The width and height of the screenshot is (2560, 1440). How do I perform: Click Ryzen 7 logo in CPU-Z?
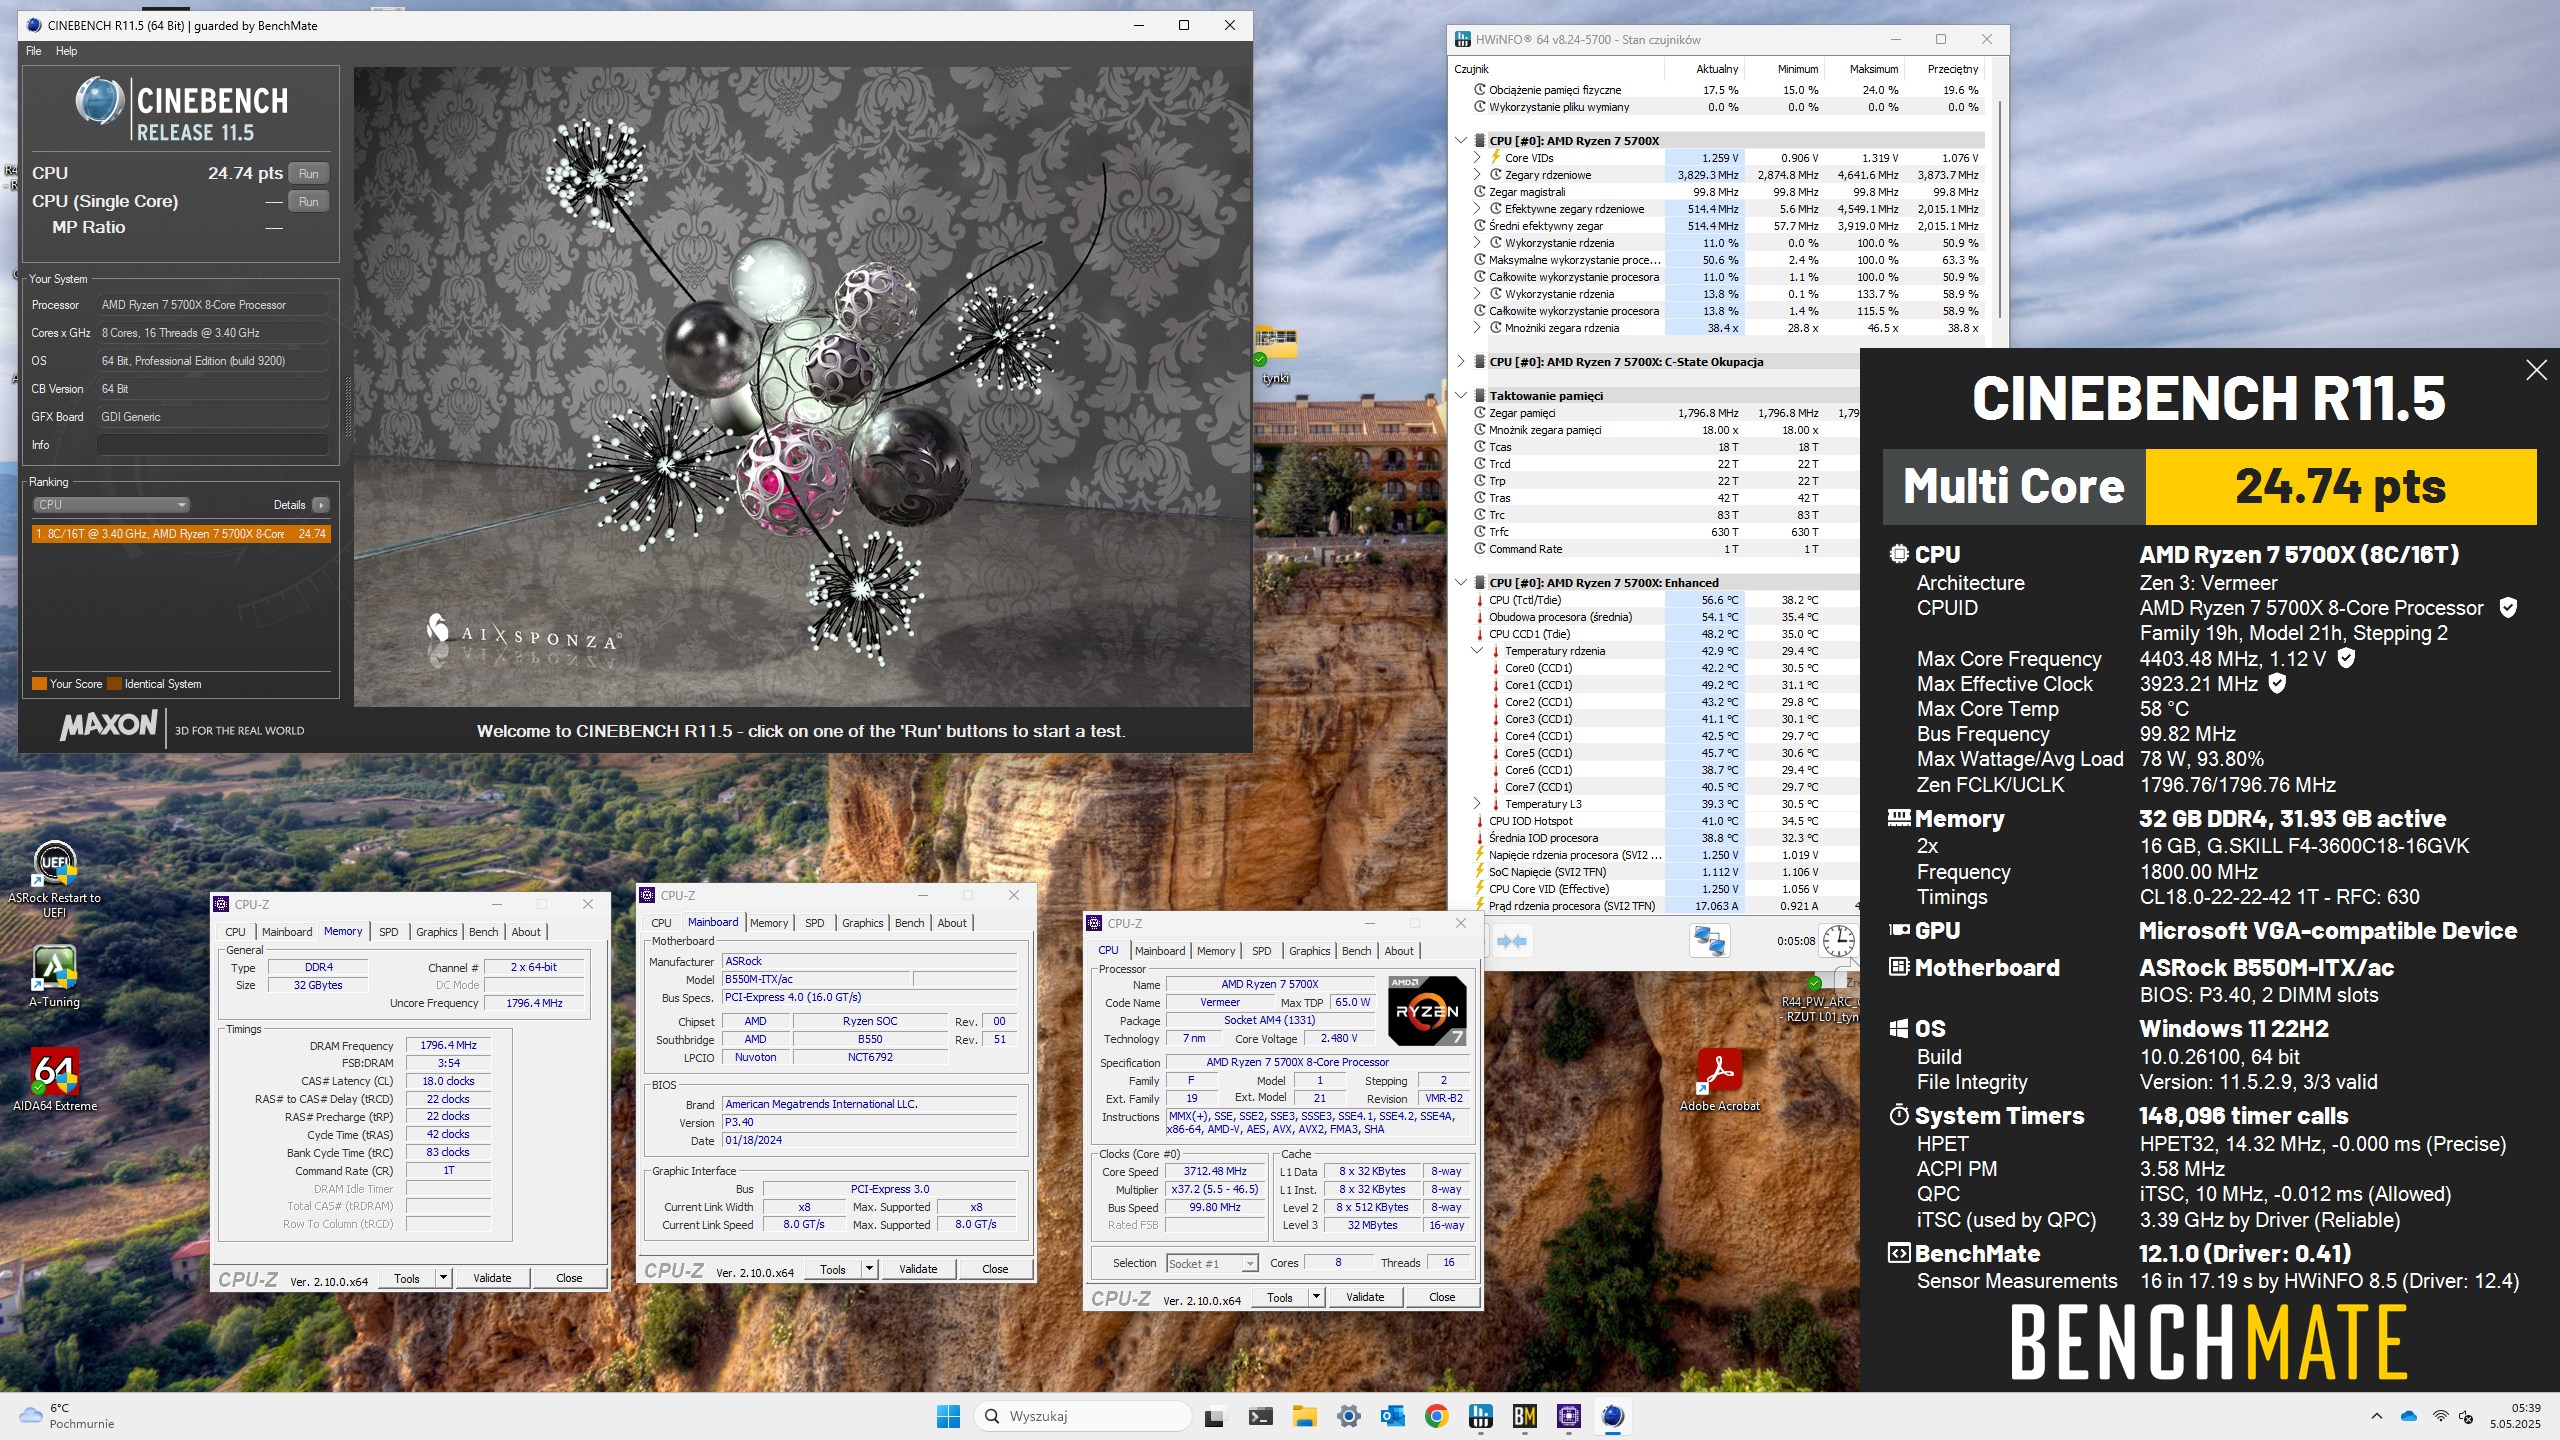(x=1427, y=1010)
